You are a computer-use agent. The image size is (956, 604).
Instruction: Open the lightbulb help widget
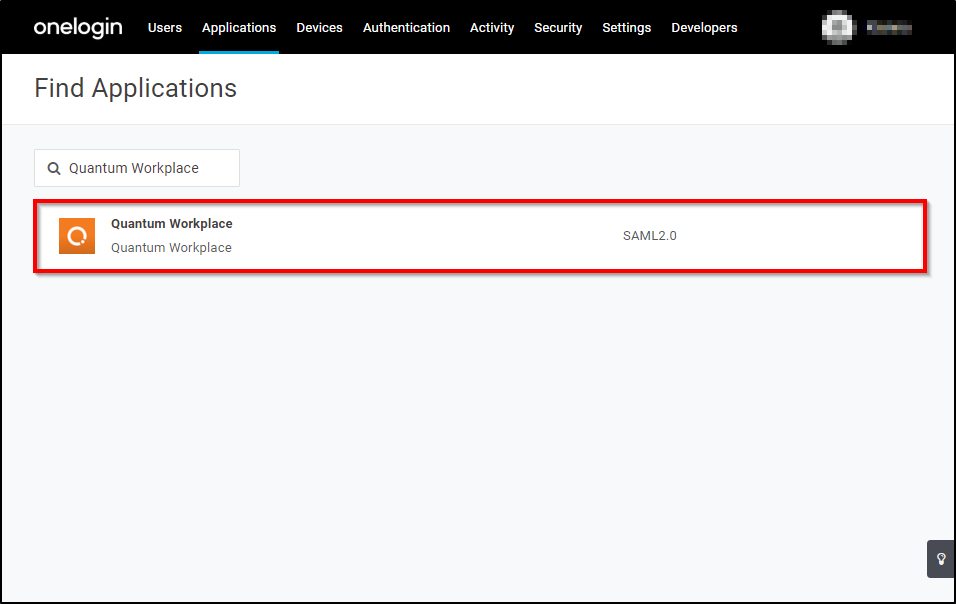point(940,559)
